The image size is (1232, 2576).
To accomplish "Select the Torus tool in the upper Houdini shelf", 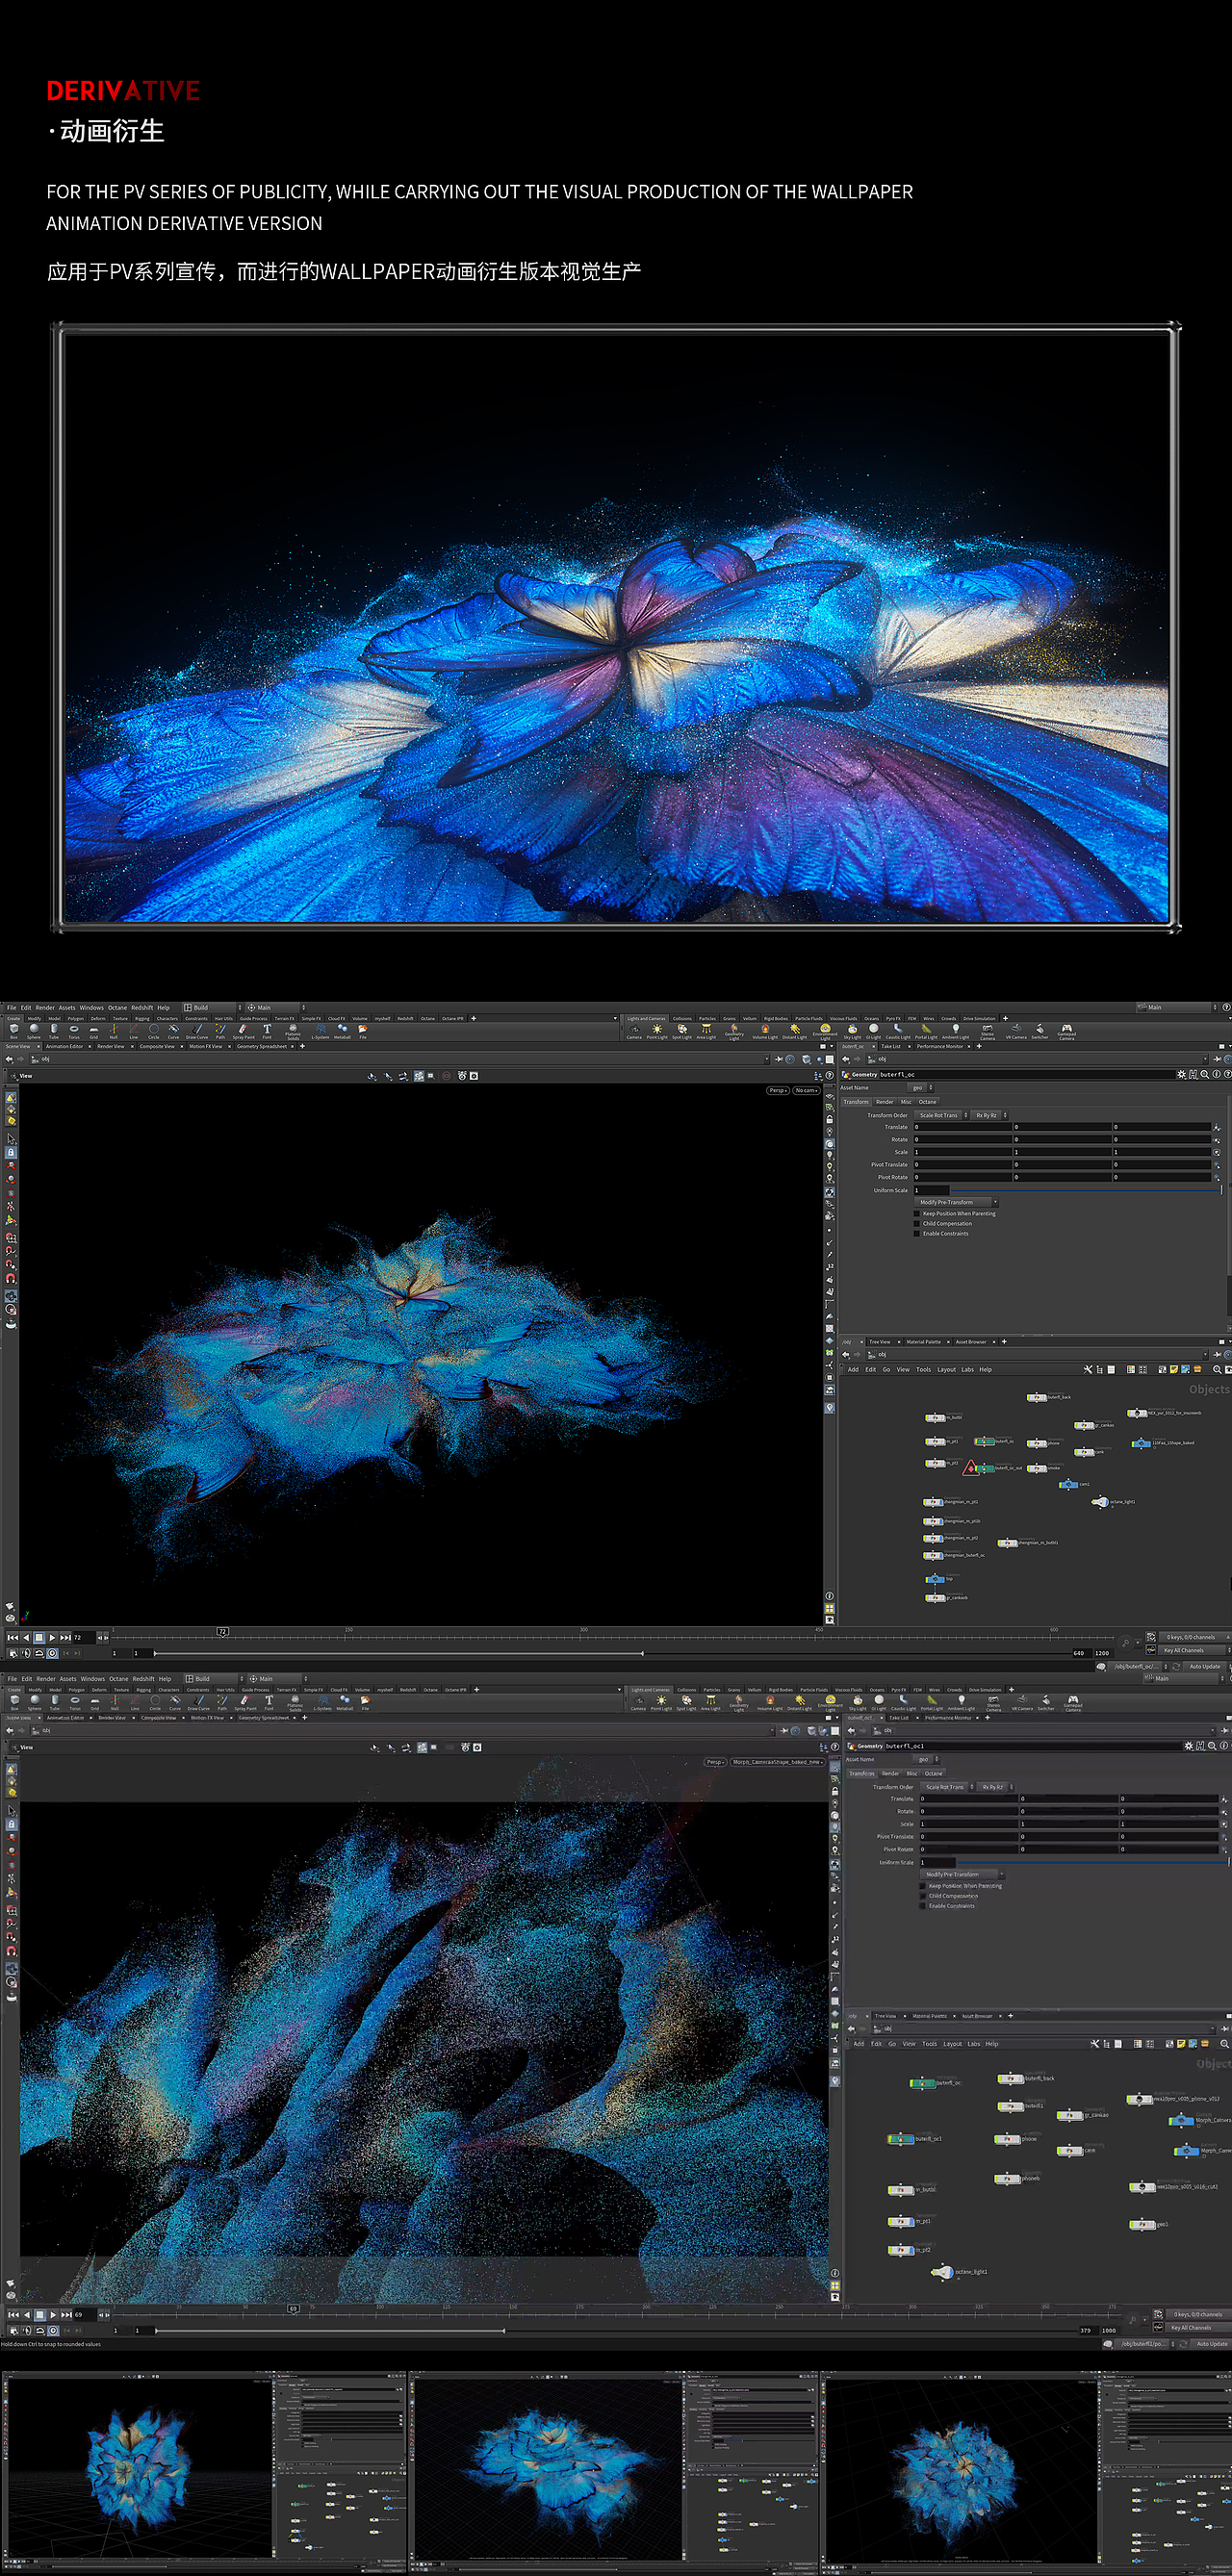I will point(74,1030).
